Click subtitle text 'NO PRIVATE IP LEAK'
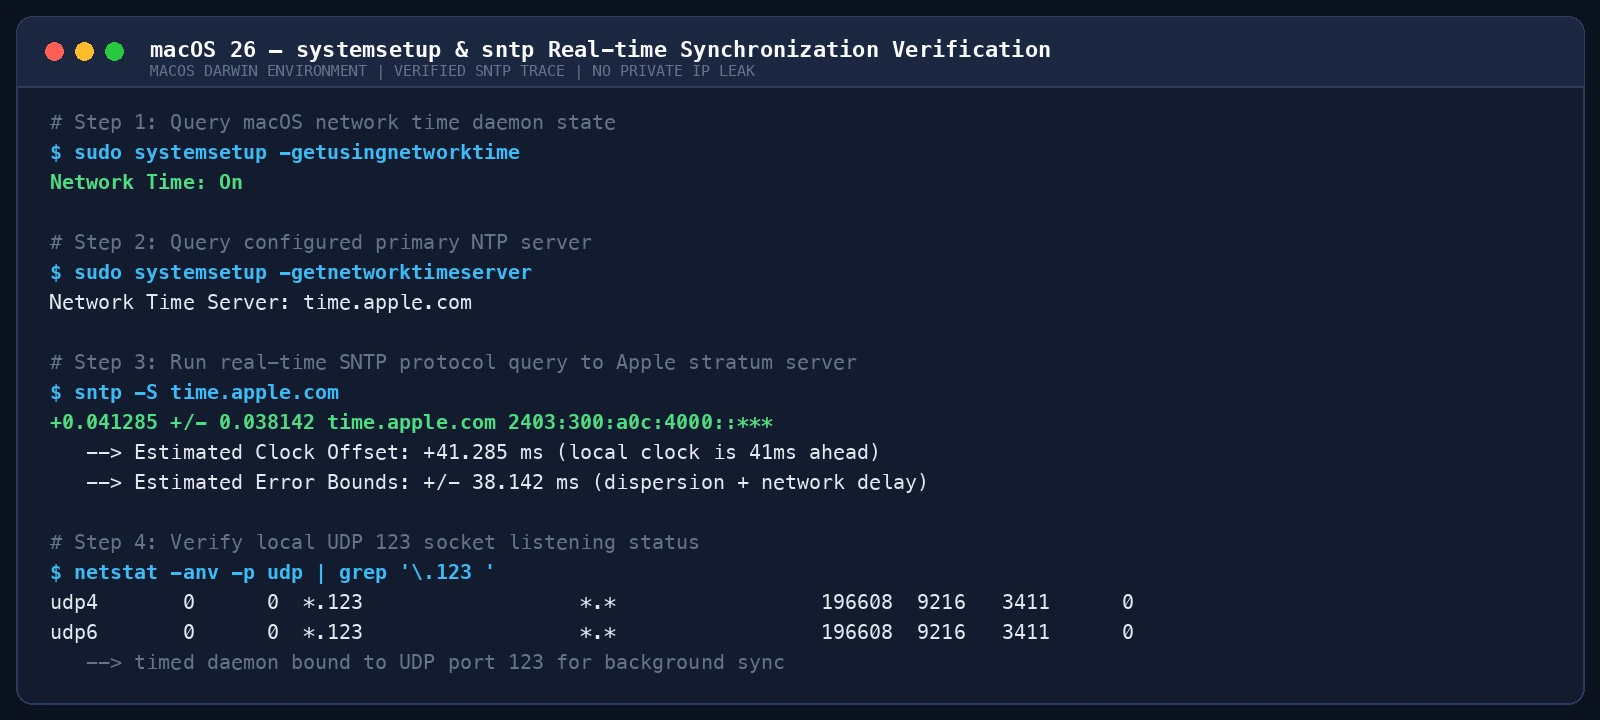The width and height of the screenshot is (1600, 720). pyautogui.click(x=673, y=71)
